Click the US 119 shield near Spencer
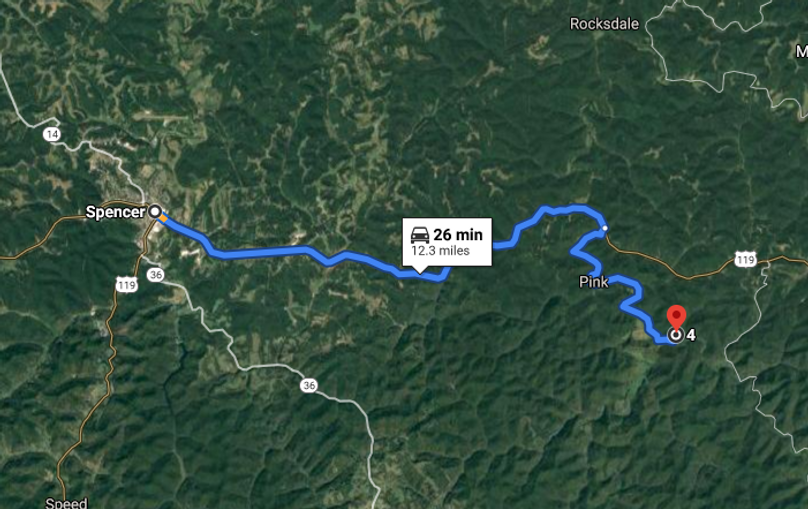This screenshot has width=808, height=509. 127,284
